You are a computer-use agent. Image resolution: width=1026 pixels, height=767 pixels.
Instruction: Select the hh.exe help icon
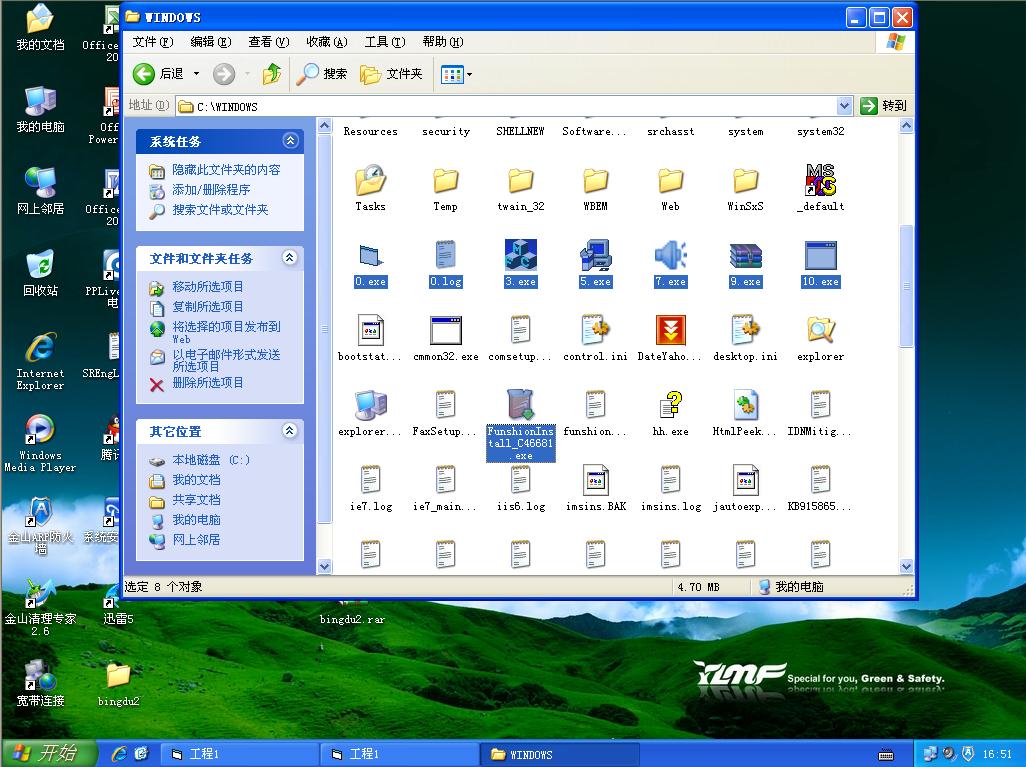(x=670, y=406)
